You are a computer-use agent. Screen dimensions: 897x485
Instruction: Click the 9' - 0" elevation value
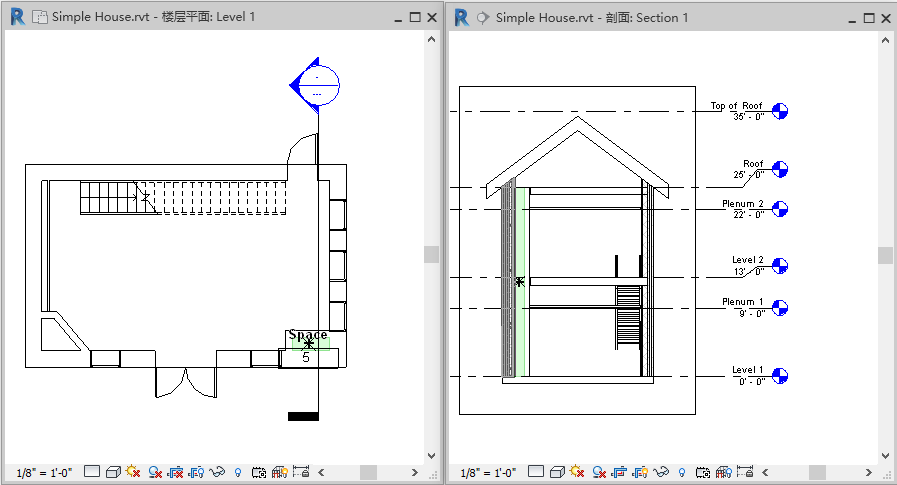pyautogui.click(x=752, y=313)
